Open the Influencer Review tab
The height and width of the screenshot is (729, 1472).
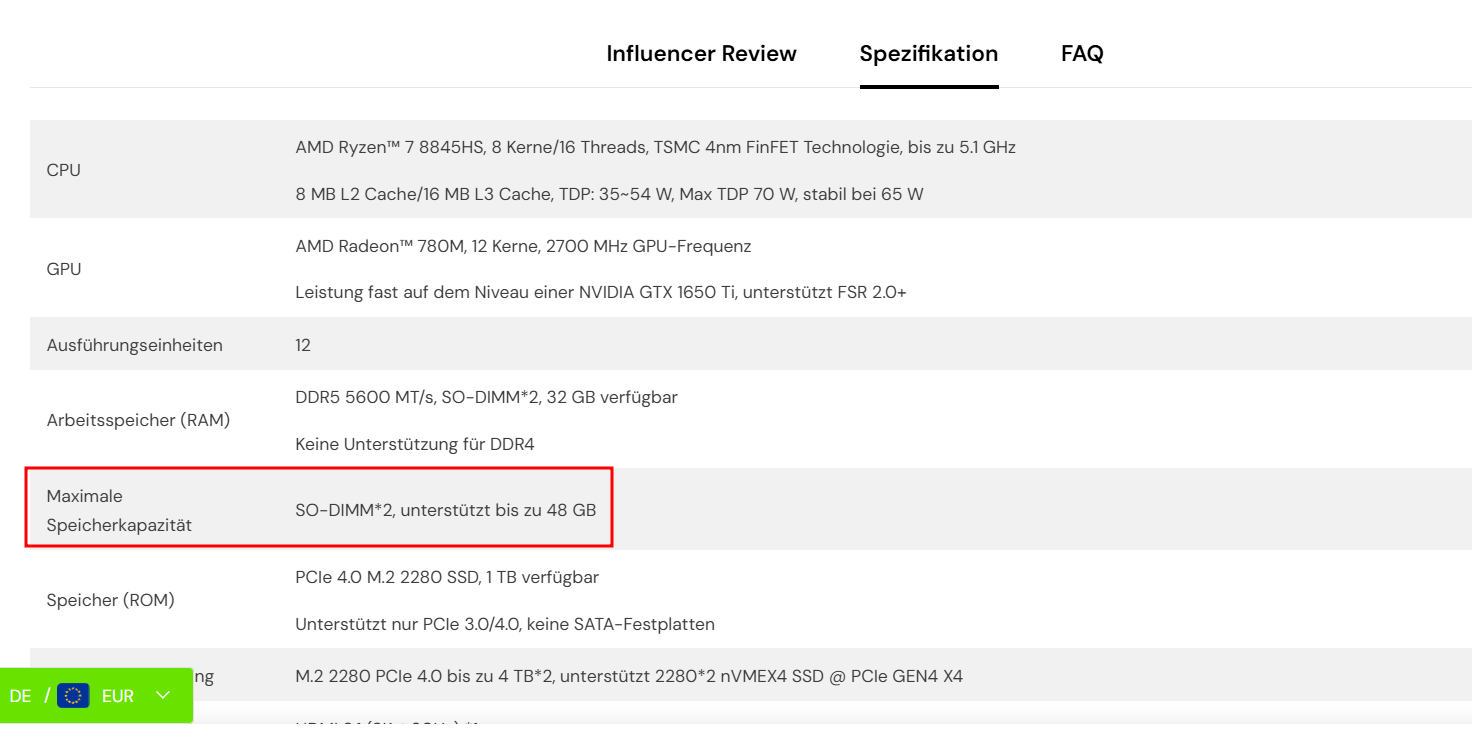pos(701,53)
